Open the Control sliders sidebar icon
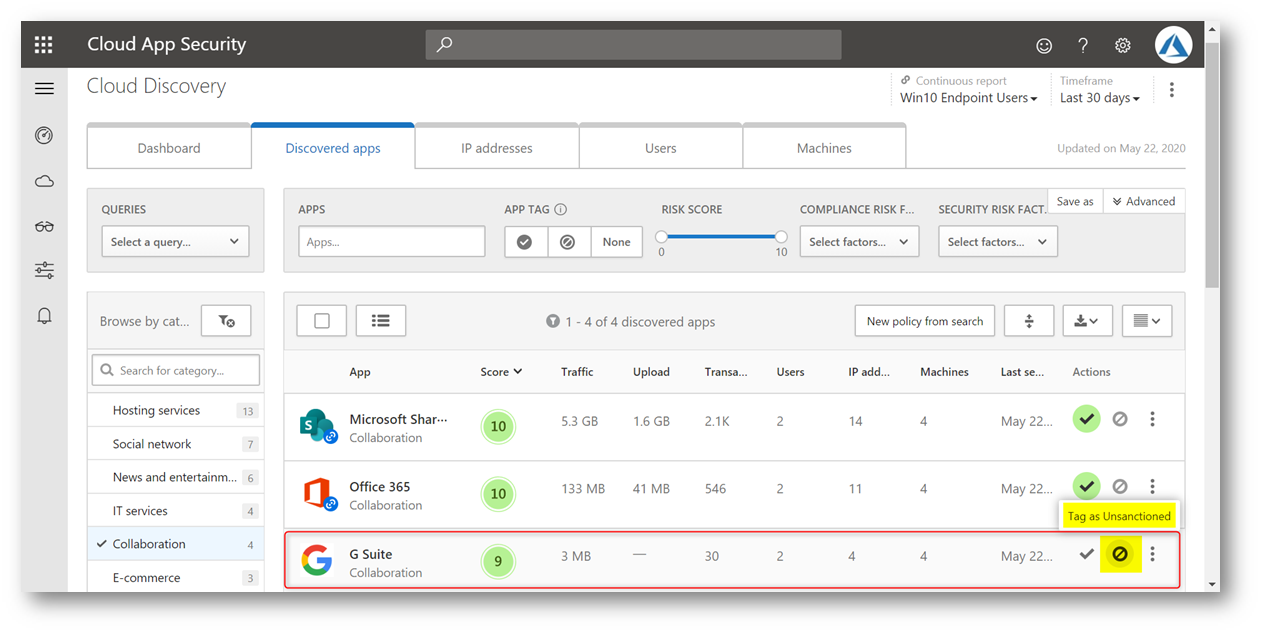Viewport: 1262px width, 634px height. click(x=44, y=270)
